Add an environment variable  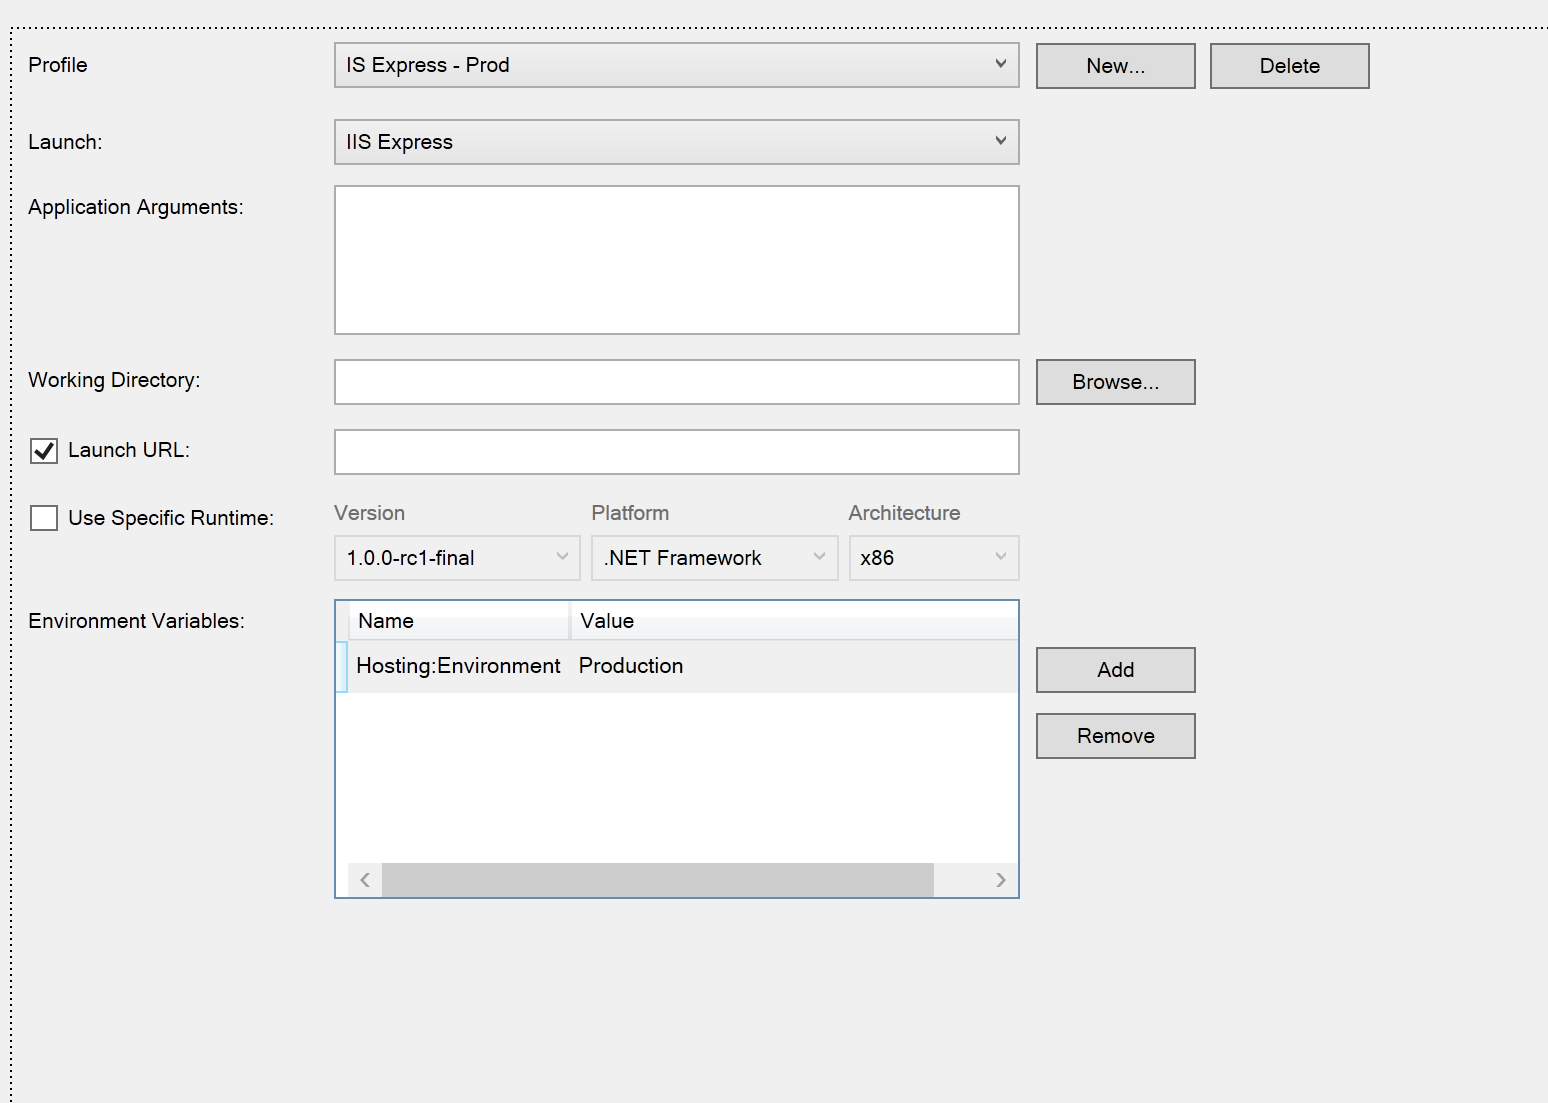point(1116,670)
